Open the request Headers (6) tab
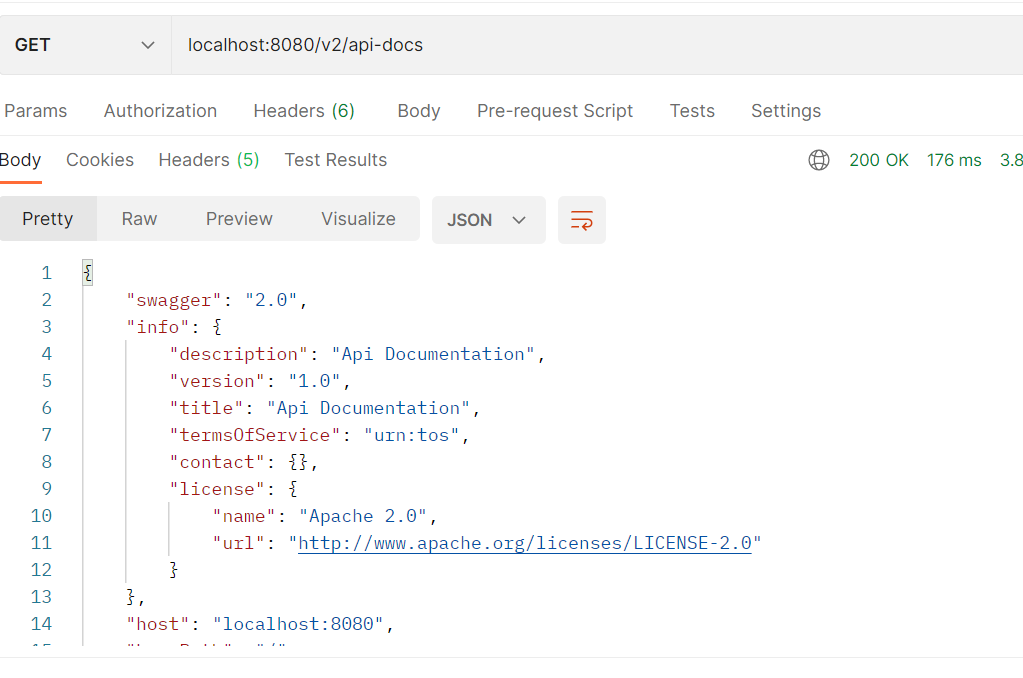The height and width of the screenshot is (678, 1023). point(304,111)
